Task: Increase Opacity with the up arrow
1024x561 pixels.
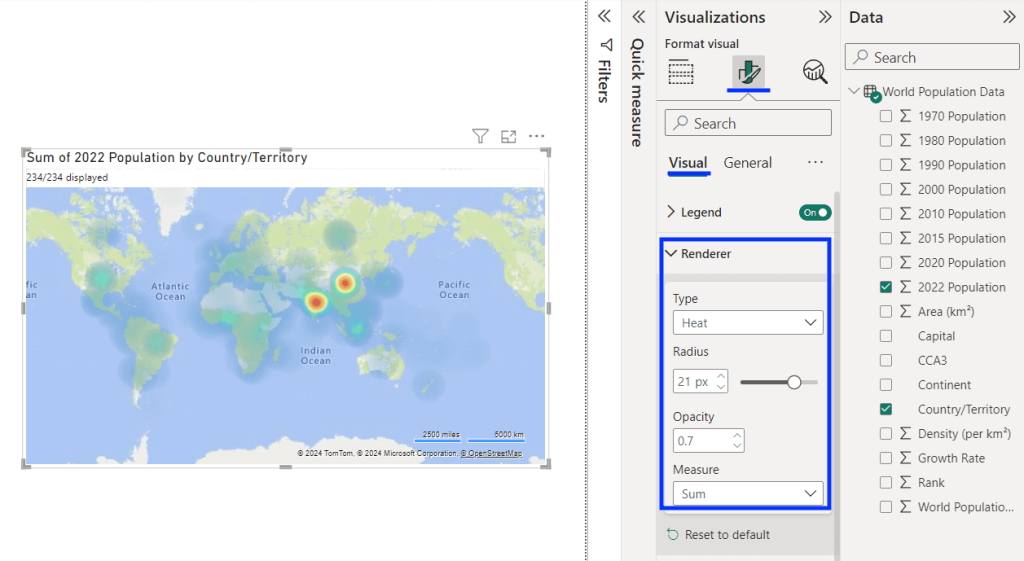Action: click(x=737, y=435)
